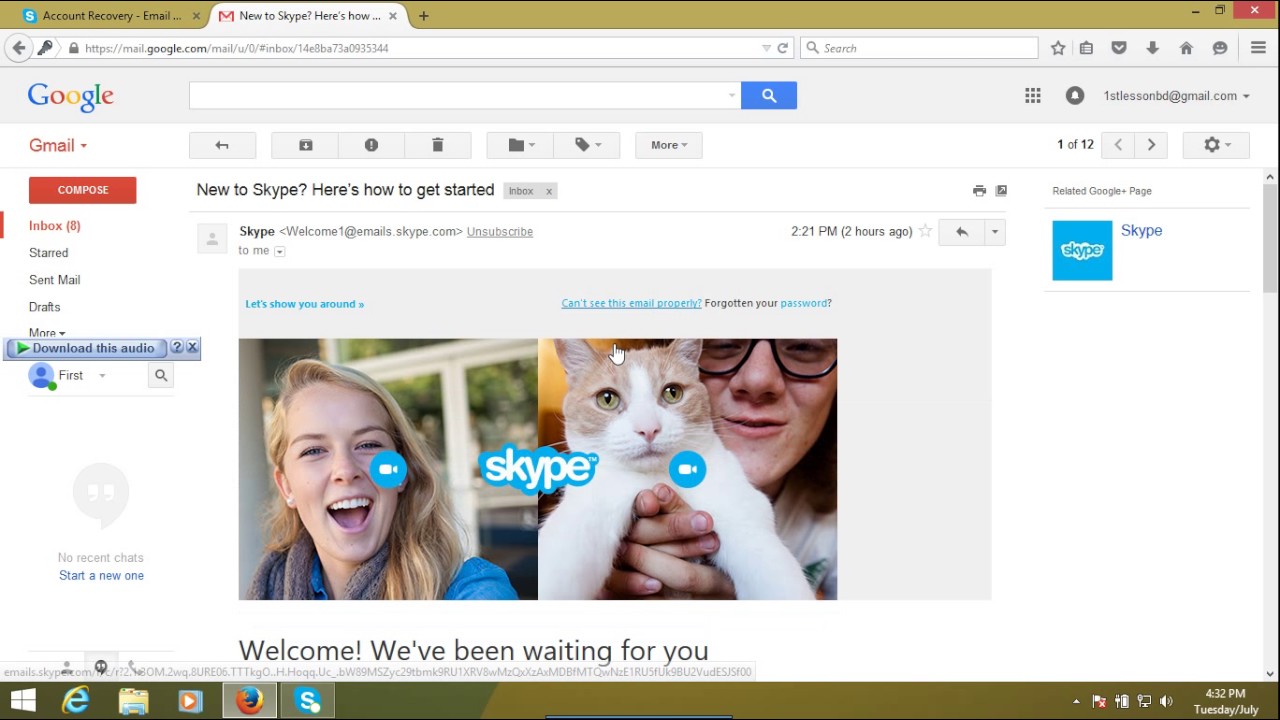Open chat status menu beside First
The image size is (1280, 720).
tap(102, 376)
